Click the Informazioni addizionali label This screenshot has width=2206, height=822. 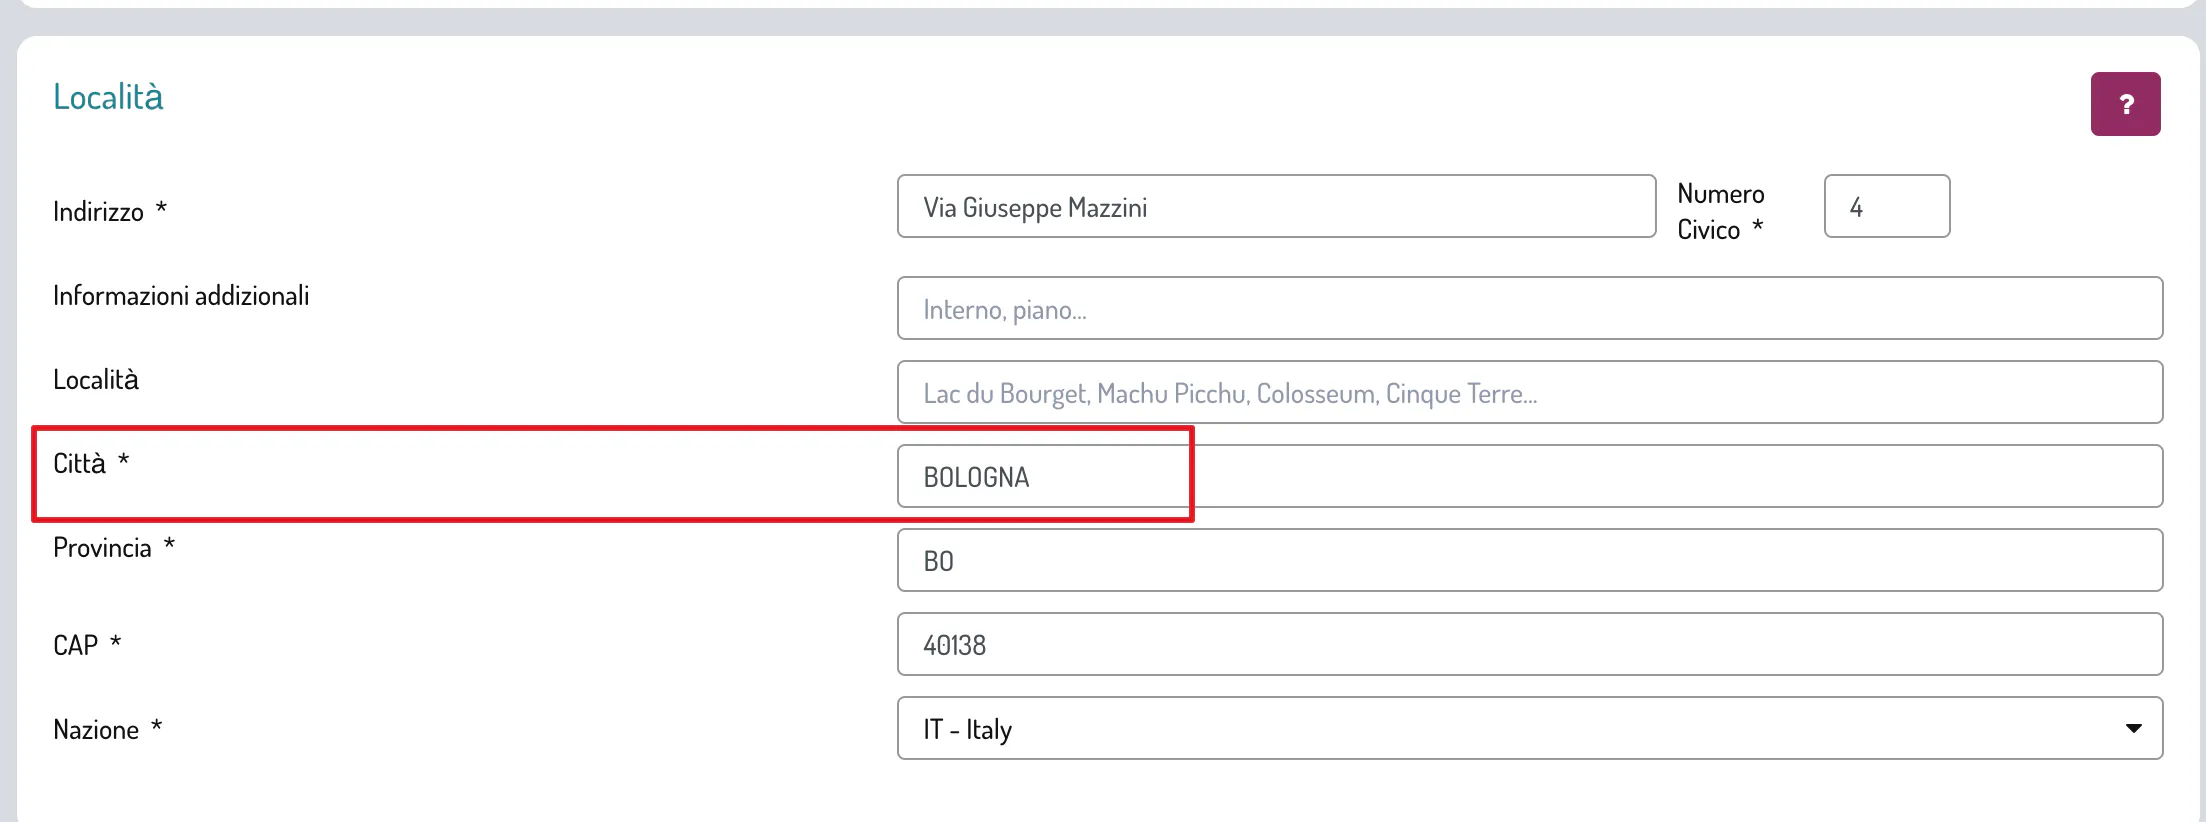[181, 296]
